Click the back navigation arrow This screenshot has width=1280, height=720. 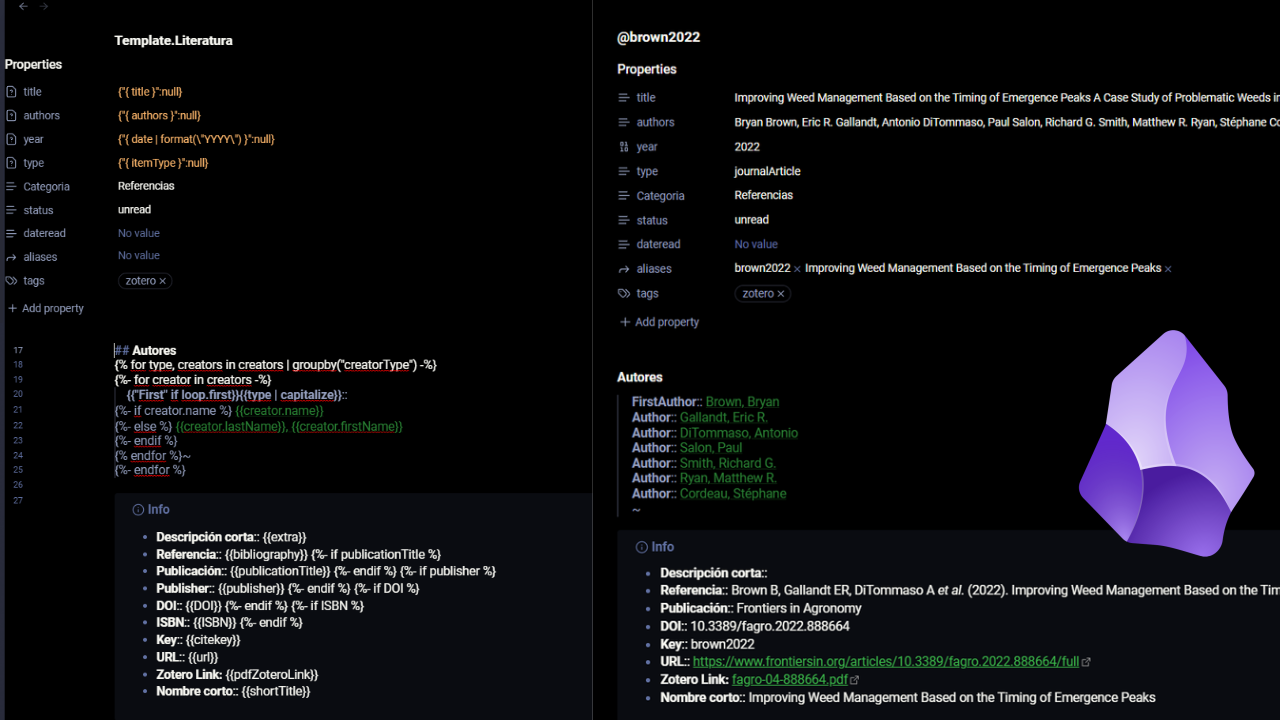pos(24,7)
